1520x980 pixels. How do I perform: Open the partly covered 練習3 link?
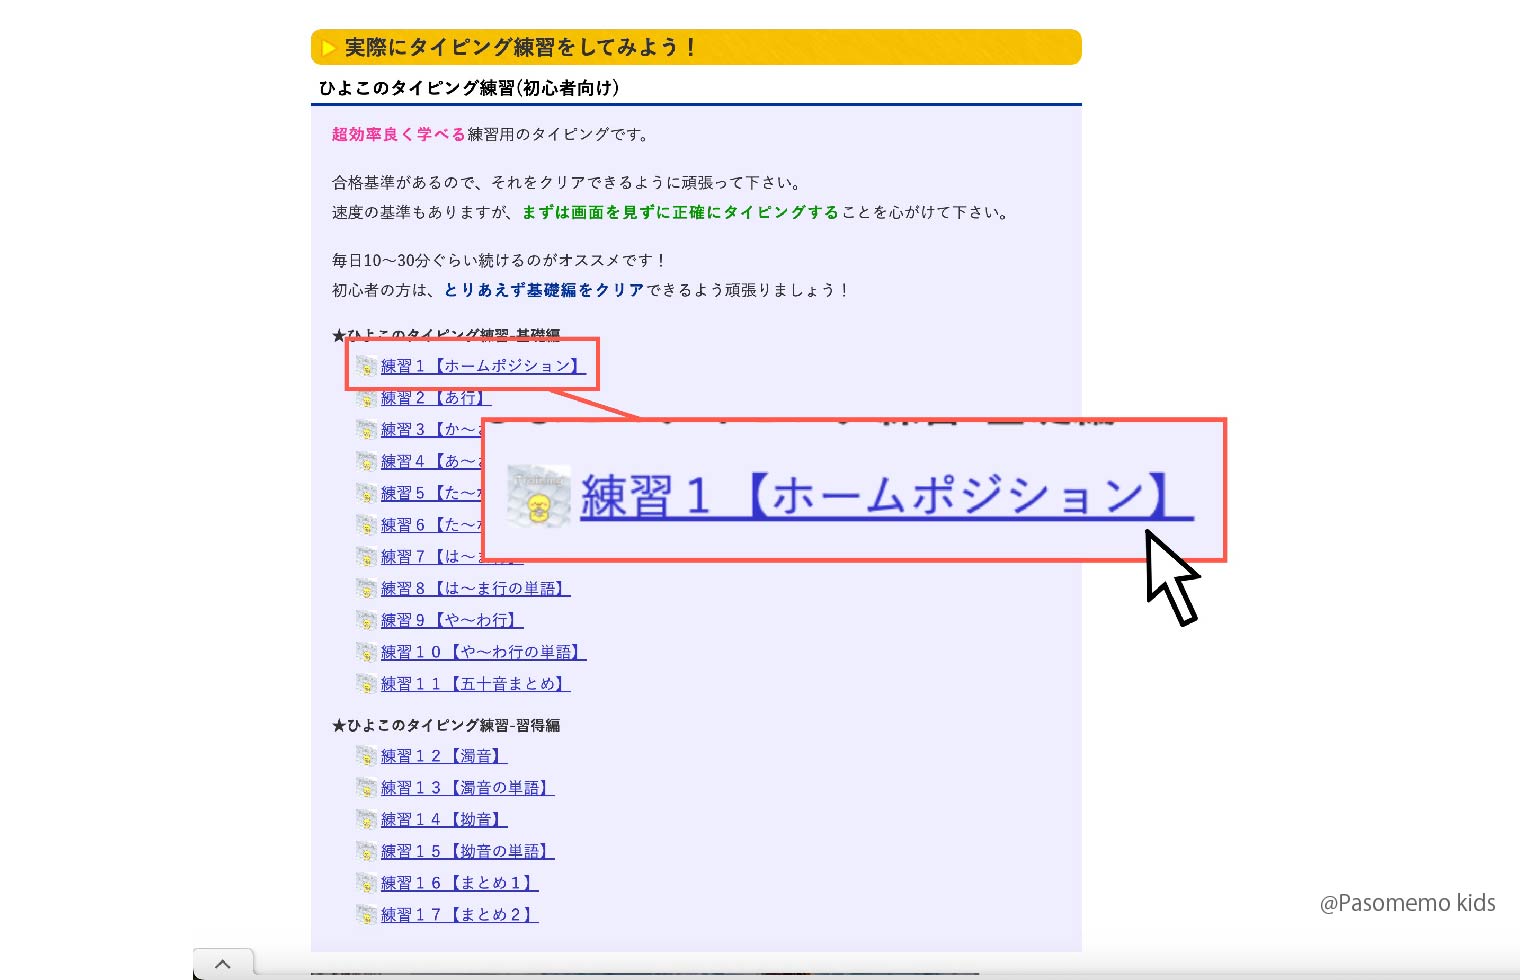click(430, 430)
